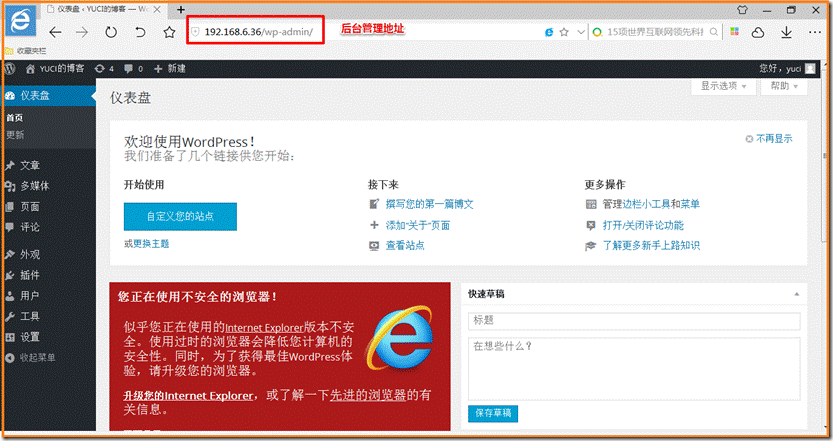Close the 仪表盘 browser tab
Screen dimensions: 833x441
pyautogui.click(x=157, y=10)
